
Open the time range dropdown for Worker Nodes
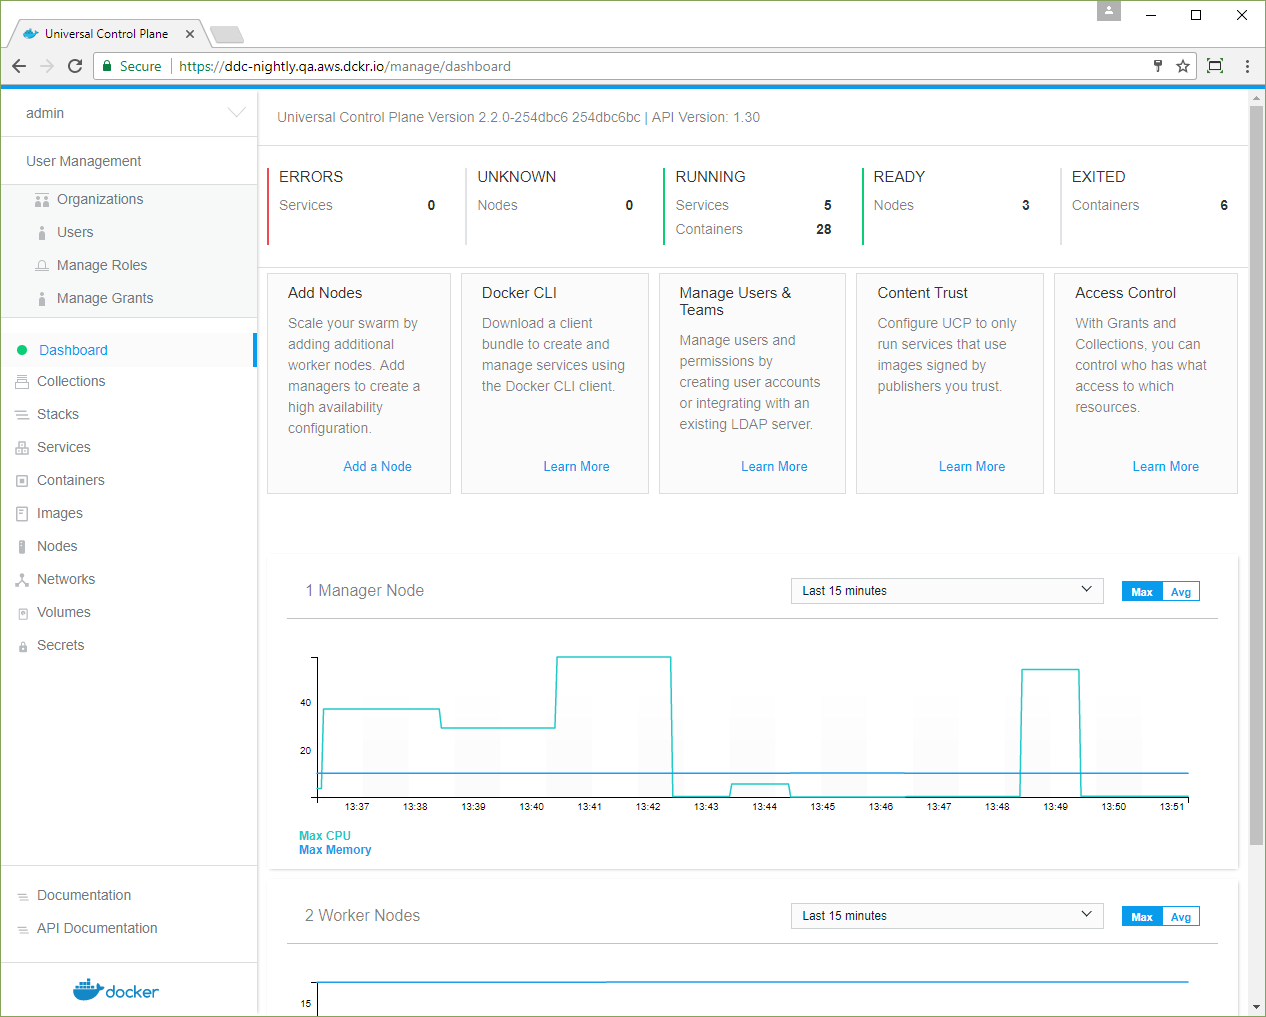(x=946, y=915)
